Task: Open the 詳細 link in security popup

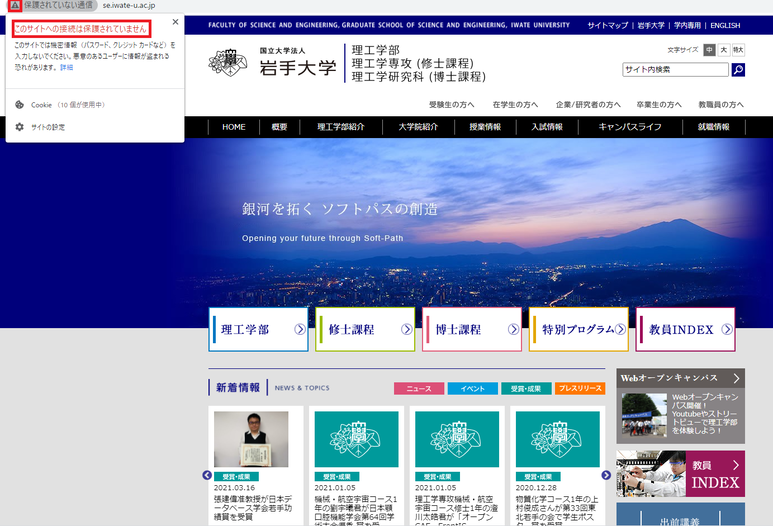Action: click(x=67, y=68)
